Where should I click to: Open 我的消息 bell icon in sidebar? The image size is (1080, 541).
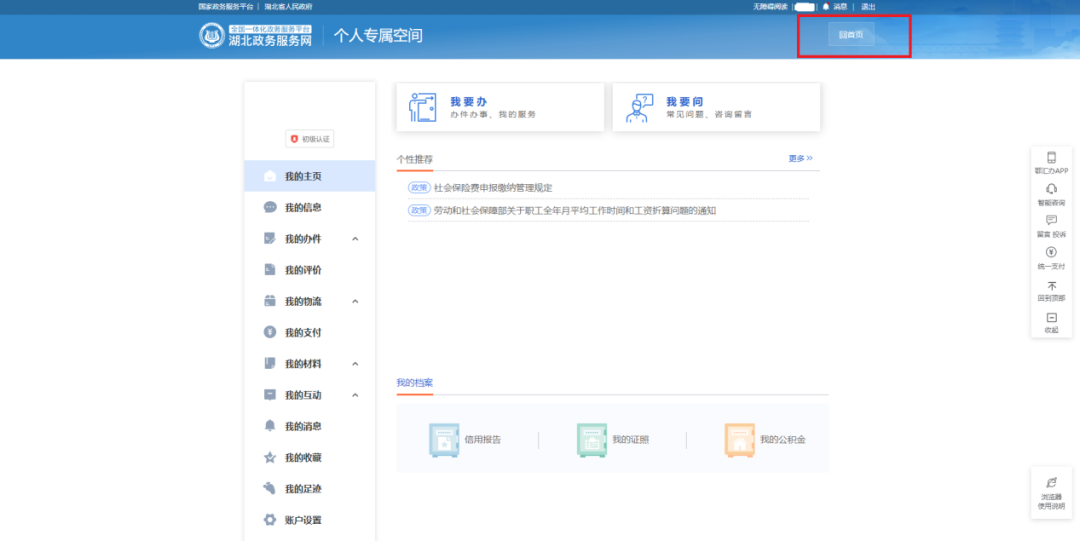270,426
